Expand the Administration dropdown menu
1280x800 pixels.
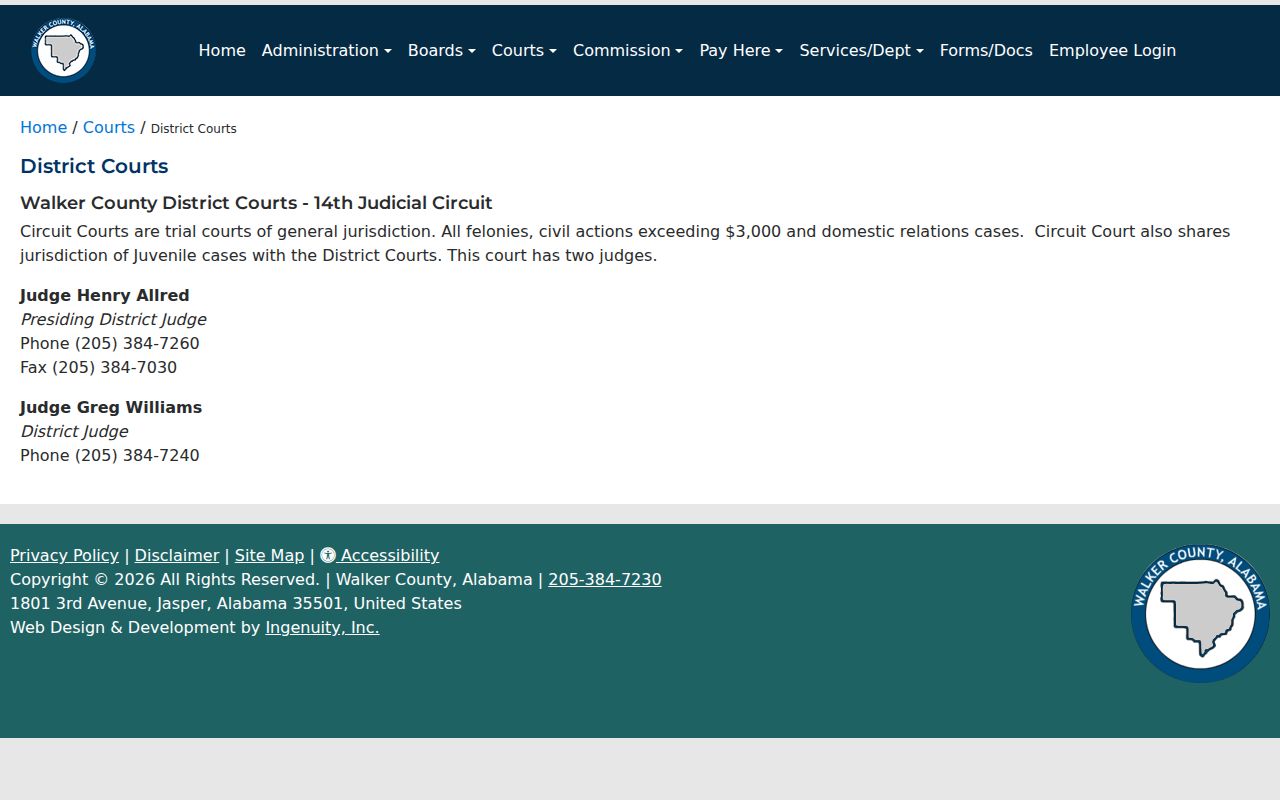[x=326, y=50]
